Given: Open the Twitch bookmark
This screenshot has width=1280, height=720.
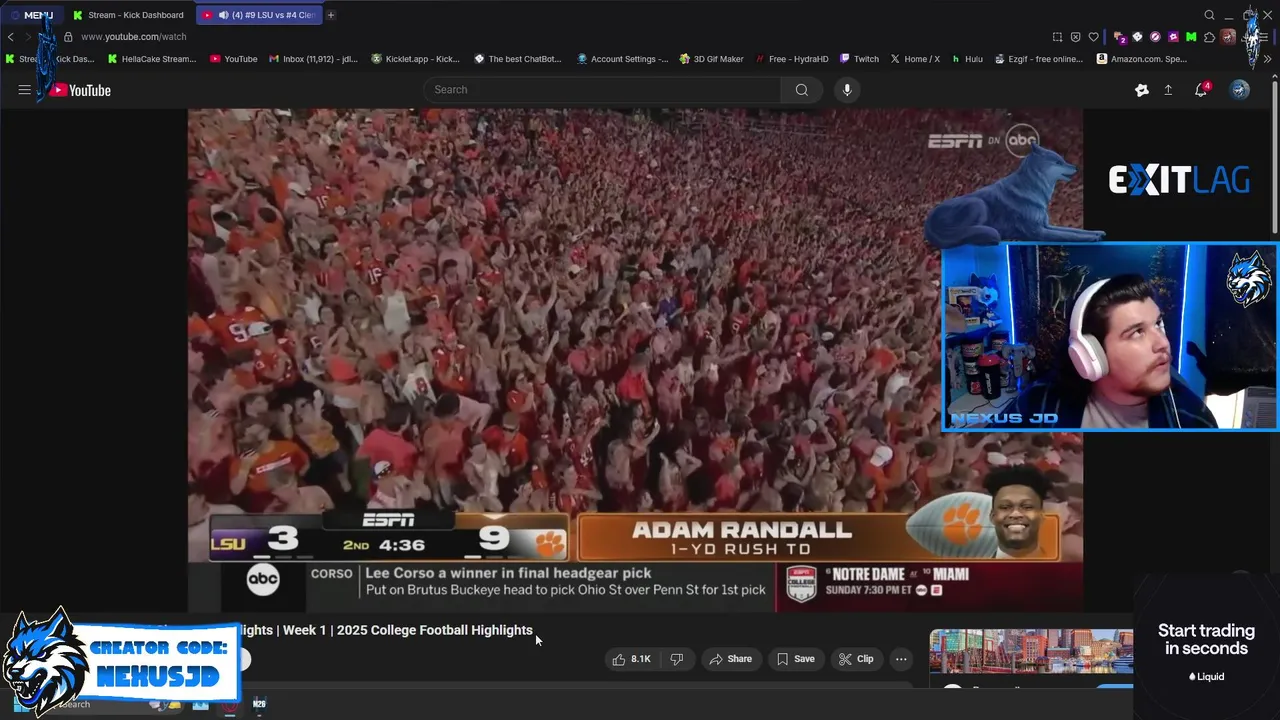Looking at the screenshot, I should [x=859, y=59].
